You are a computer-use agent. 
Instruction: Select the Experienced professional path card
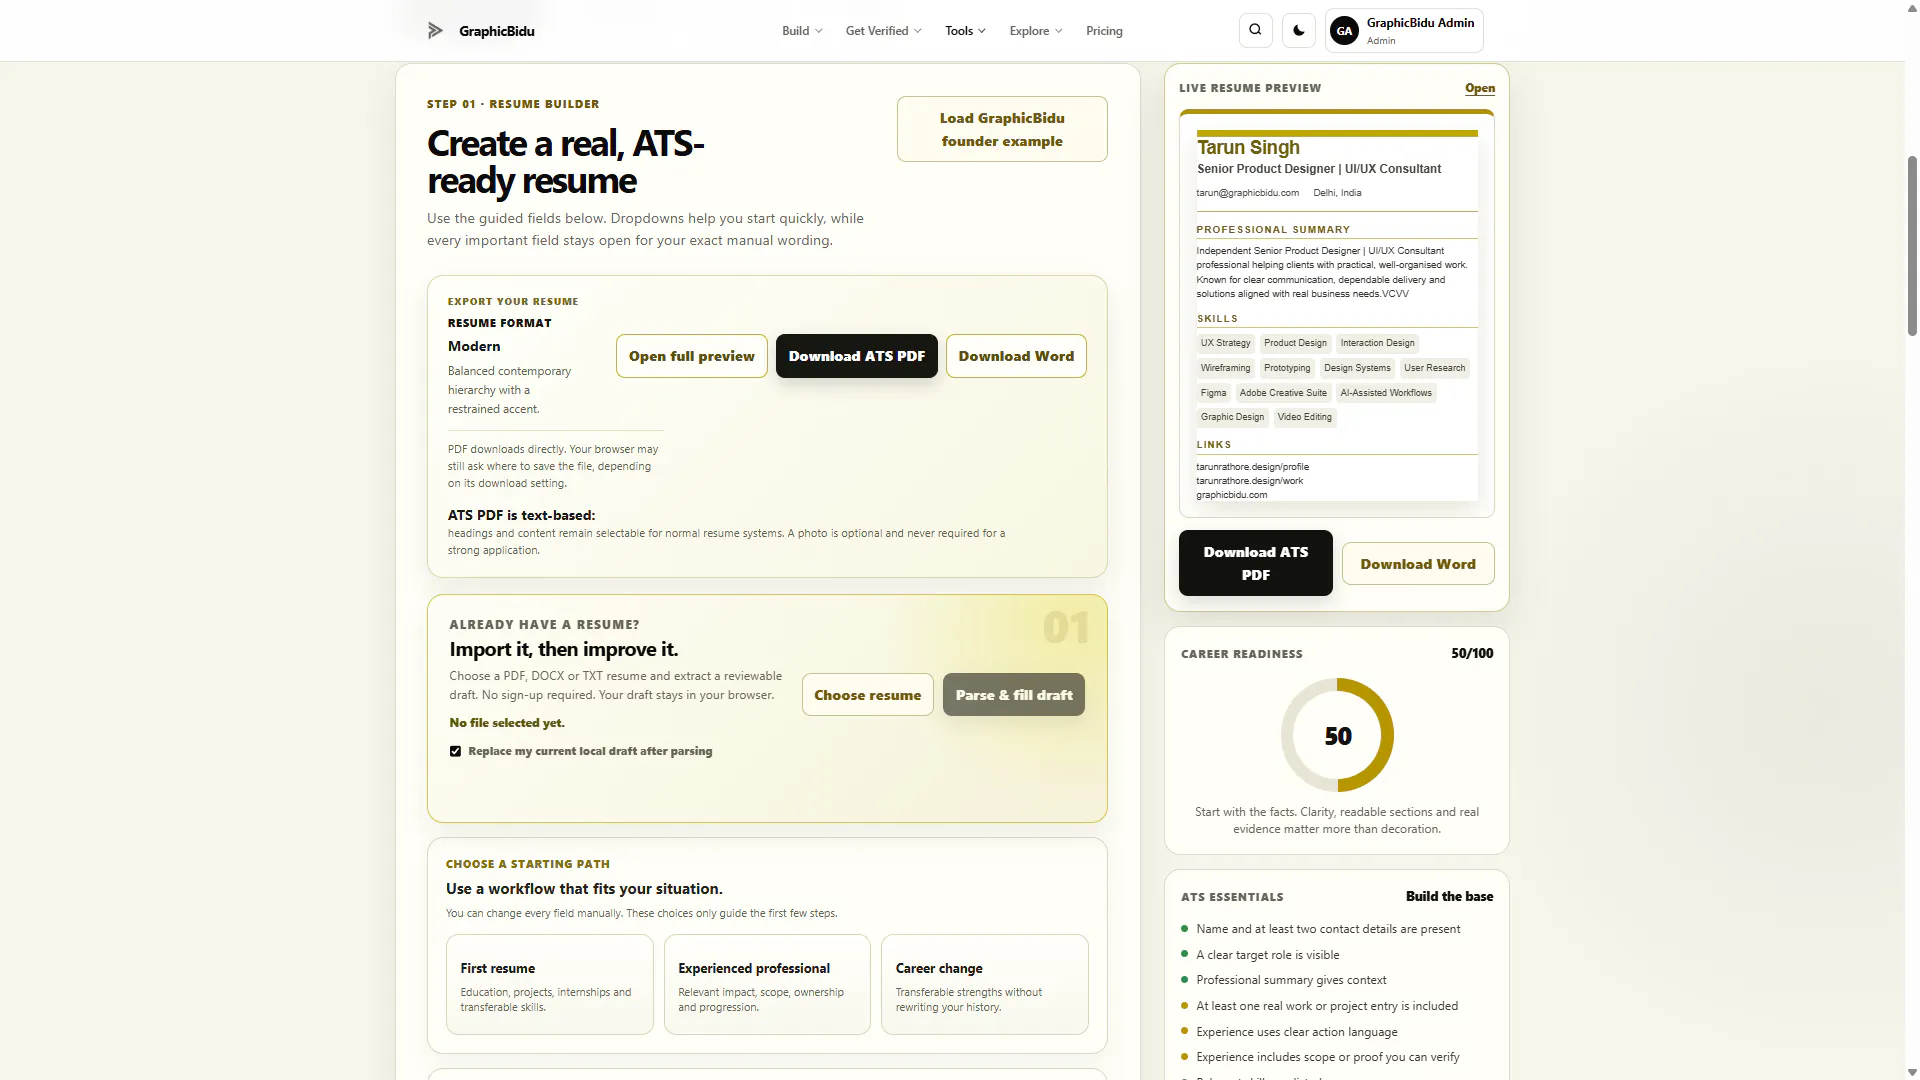click(767, 984)
